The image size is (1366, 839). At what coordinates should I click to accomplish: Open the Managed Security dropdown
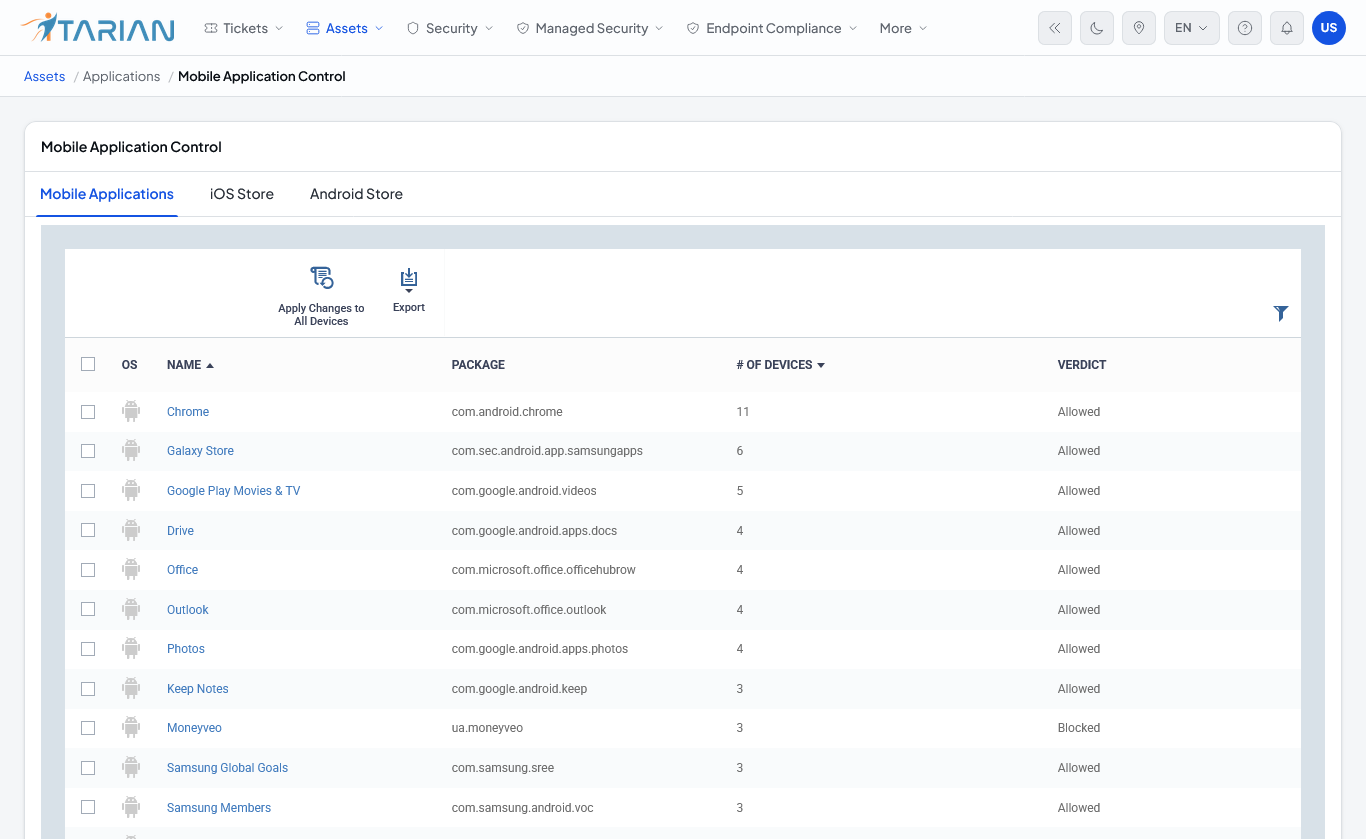click(x=589, y=28)
